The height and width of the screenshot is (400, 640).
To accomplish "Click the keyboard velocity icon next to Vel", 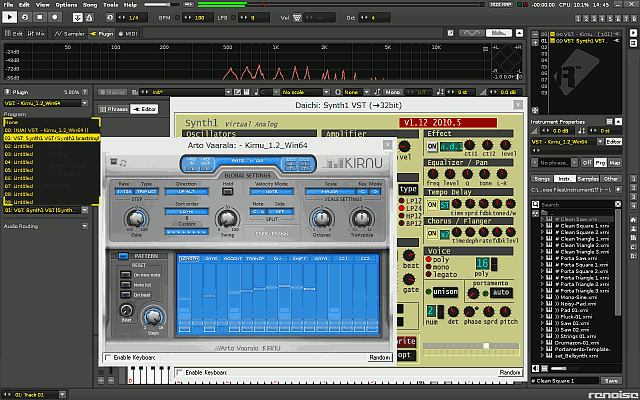I will [297, 18].
